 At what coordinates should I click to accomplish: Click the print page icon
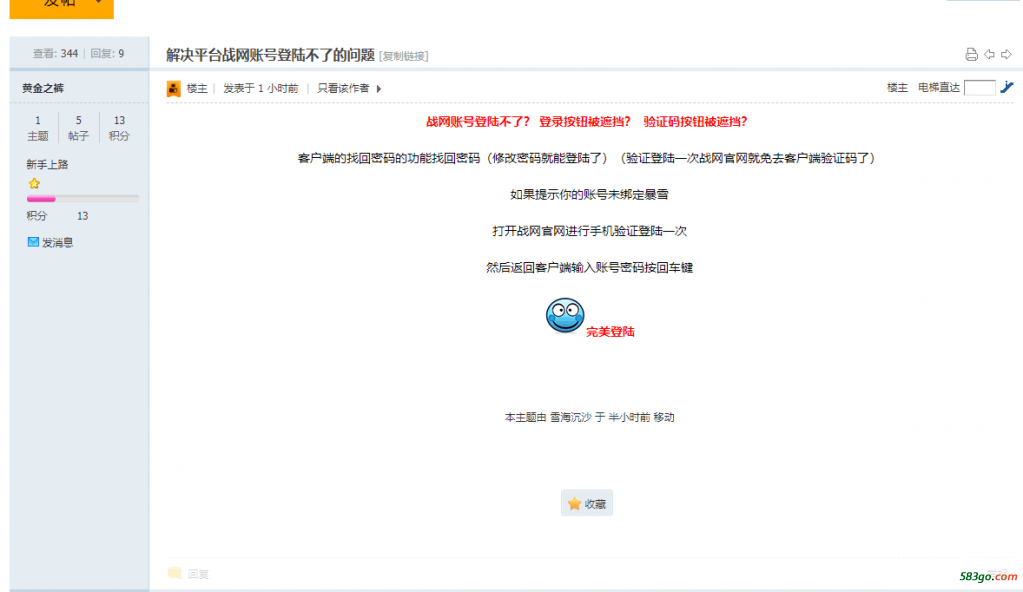pyautogui.click(x=970, y=55)
